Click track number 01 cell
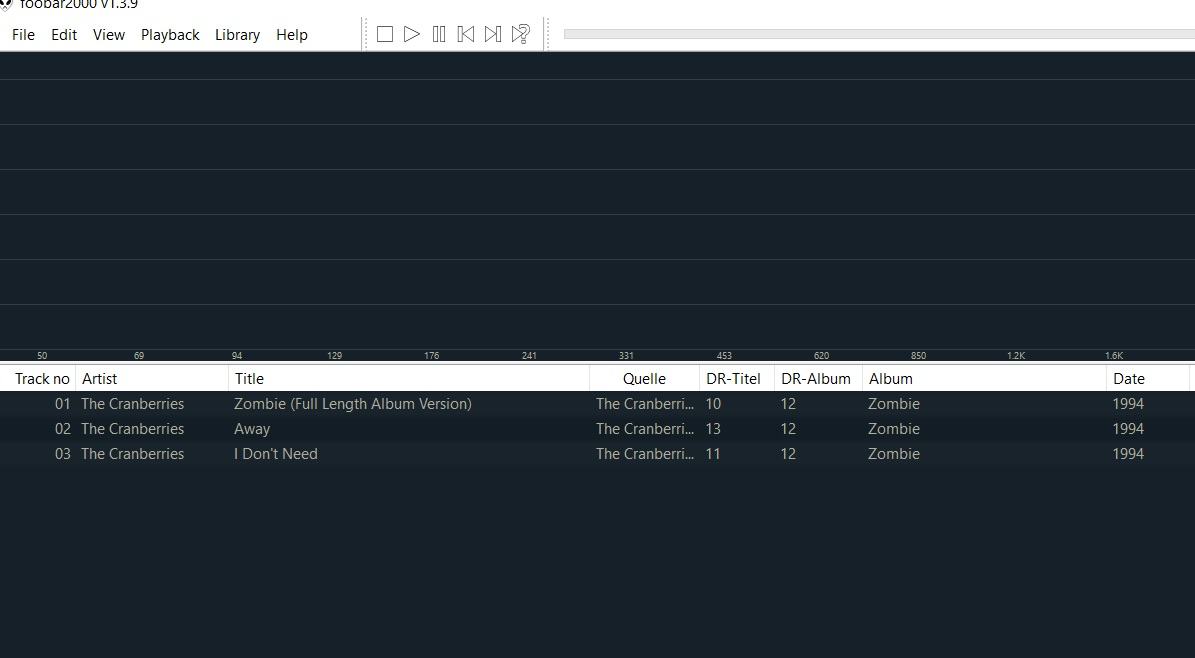 62,404
